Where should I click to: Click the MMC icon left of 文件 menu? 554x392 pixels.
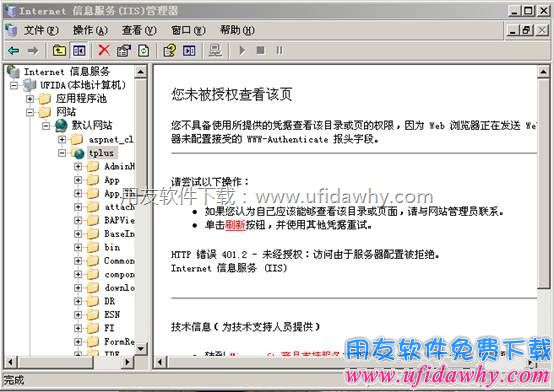coord(11,30)
